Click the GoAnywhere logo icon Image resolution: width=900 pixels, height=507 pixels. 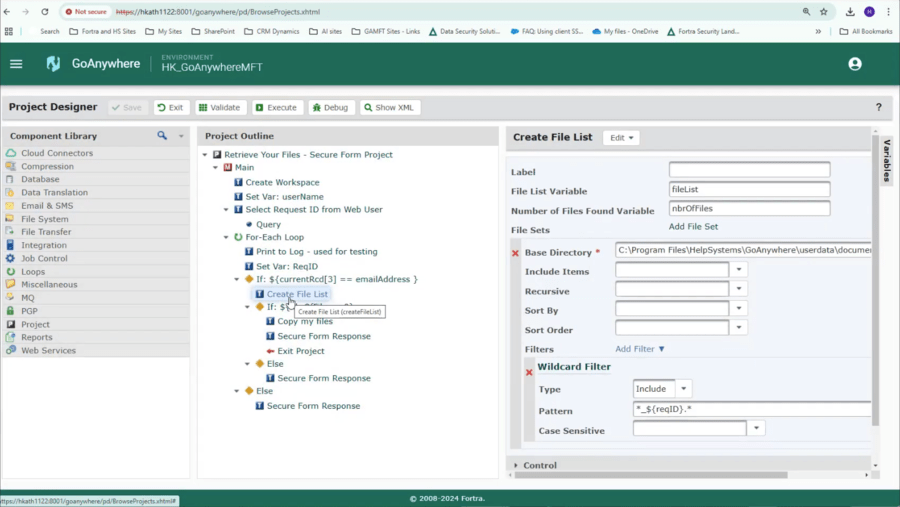53,64
